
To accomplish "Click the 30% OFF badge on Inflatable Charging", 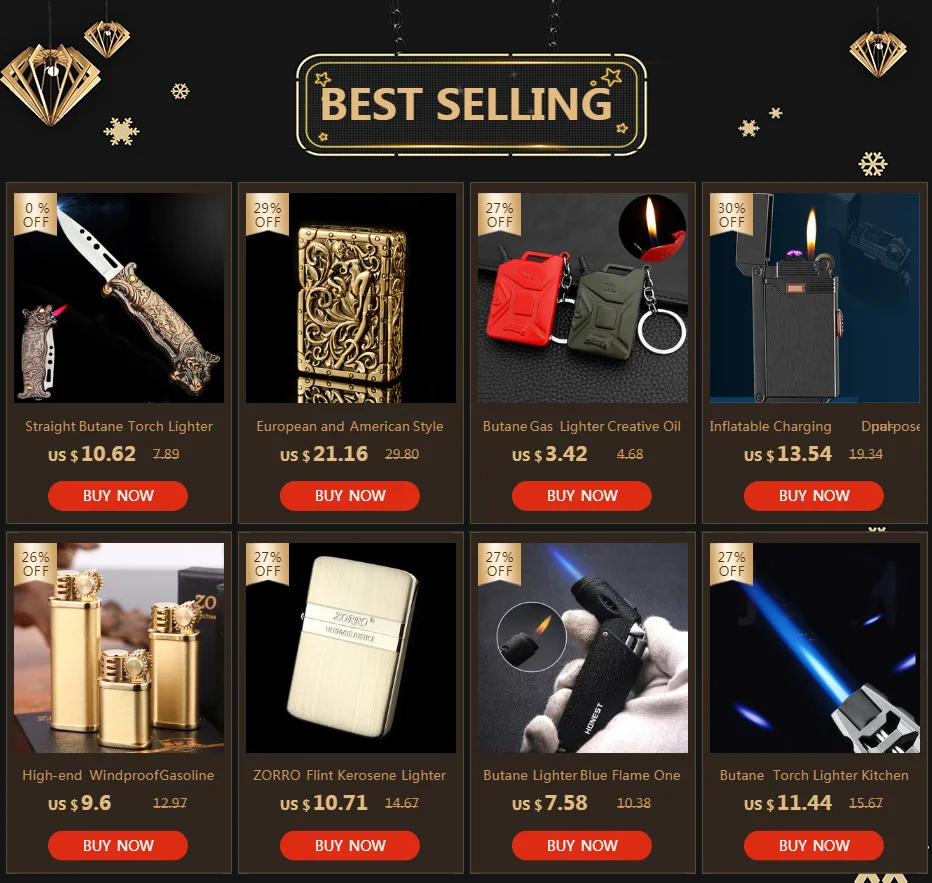I will (731, 215).
